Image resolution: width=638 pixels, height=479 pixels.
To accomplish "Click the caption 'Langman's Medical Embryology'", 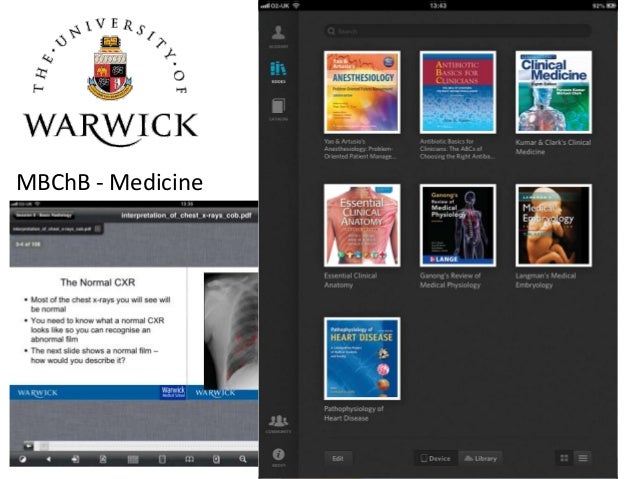I will pos(546,280).
